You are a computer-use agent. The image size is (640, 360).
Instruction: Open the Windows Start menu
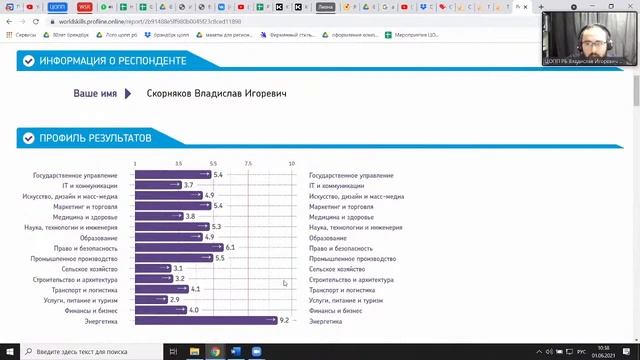pos(10,351)
